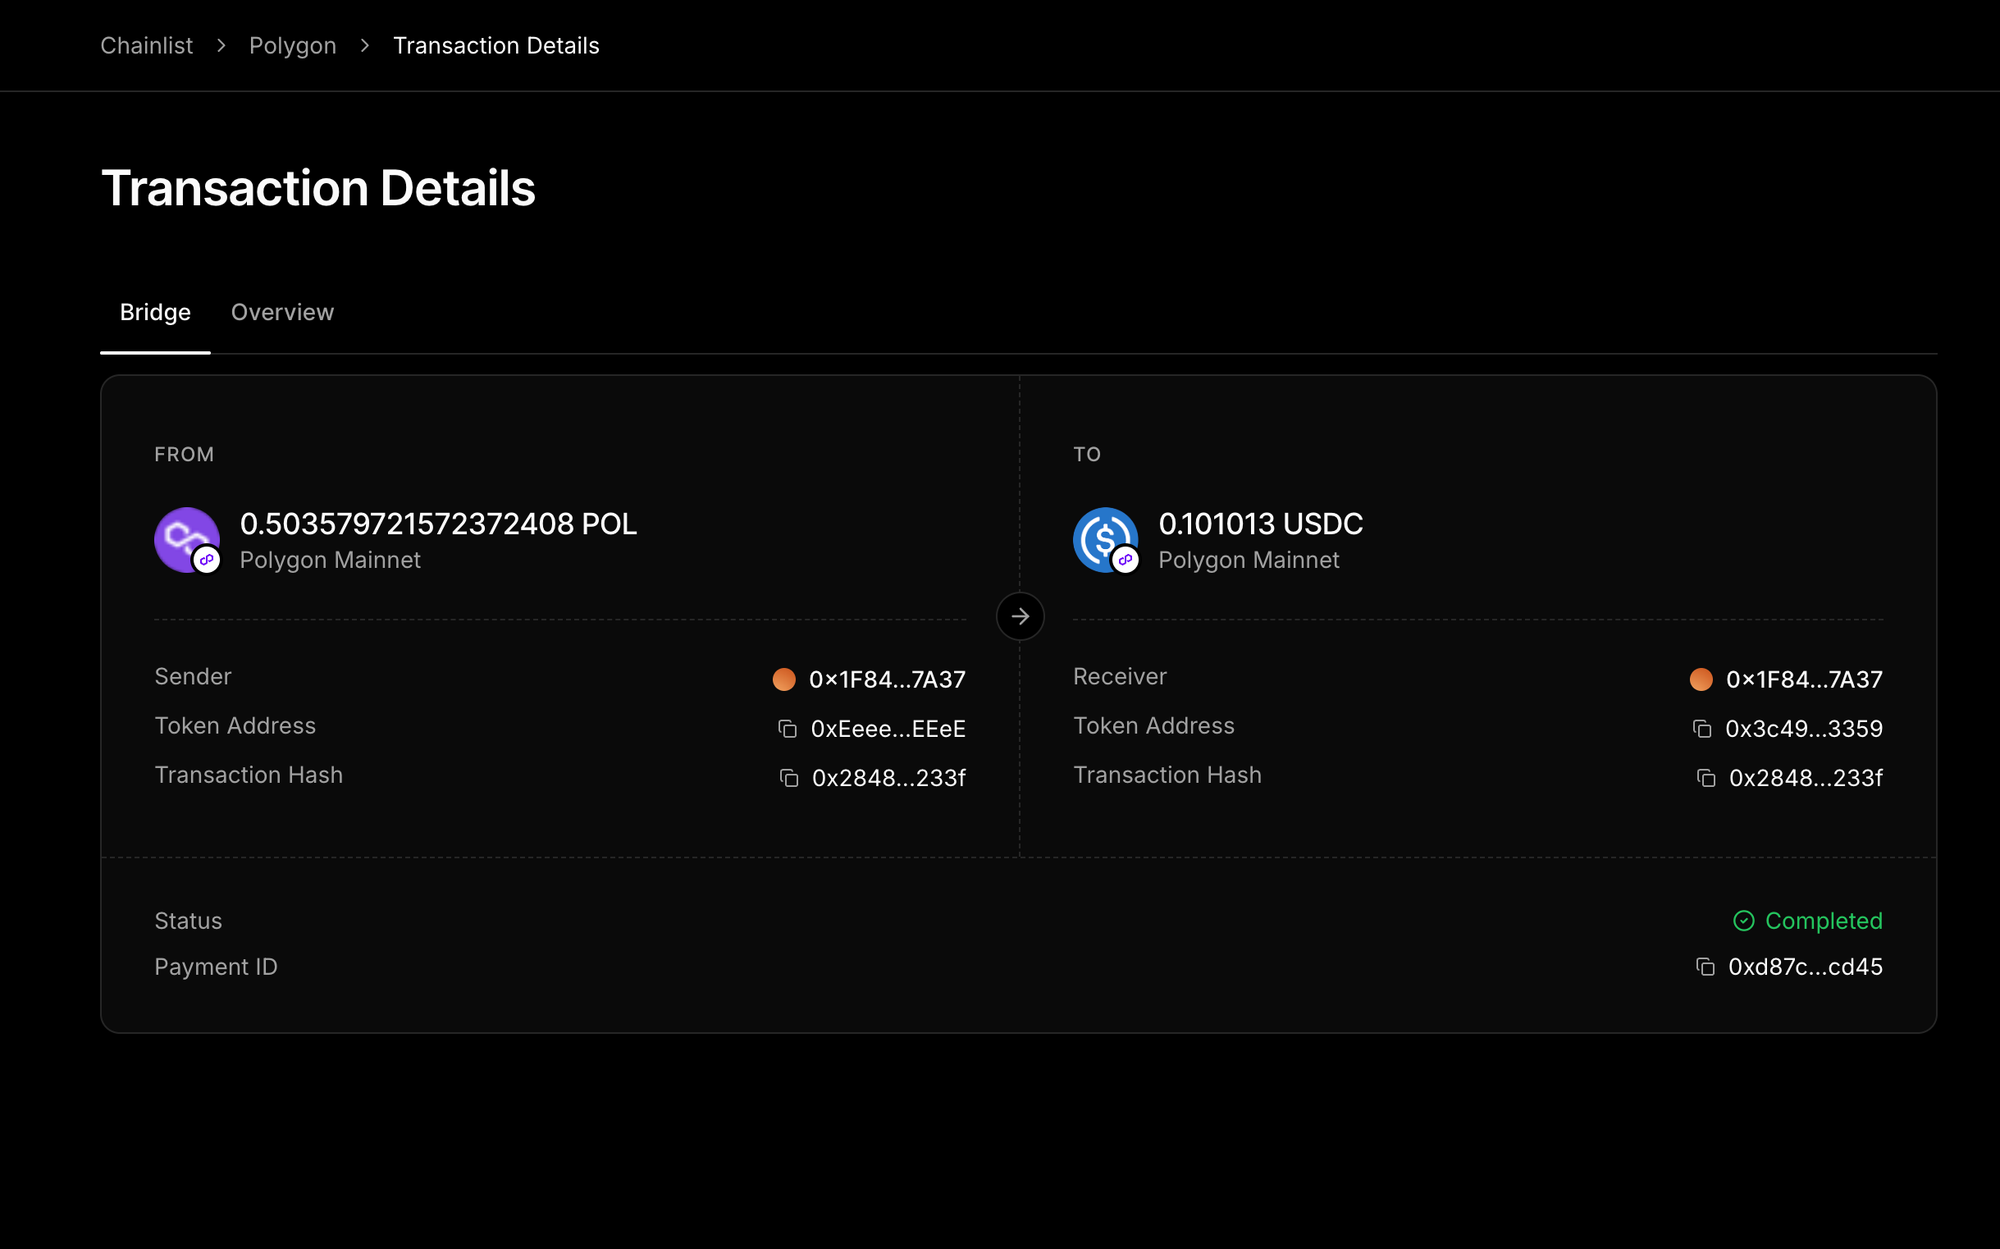Click sender transaction hash 0x2848...233f text
Image resolution: width=2000 pixels, height=1249 pixels.
click(888, 778)
